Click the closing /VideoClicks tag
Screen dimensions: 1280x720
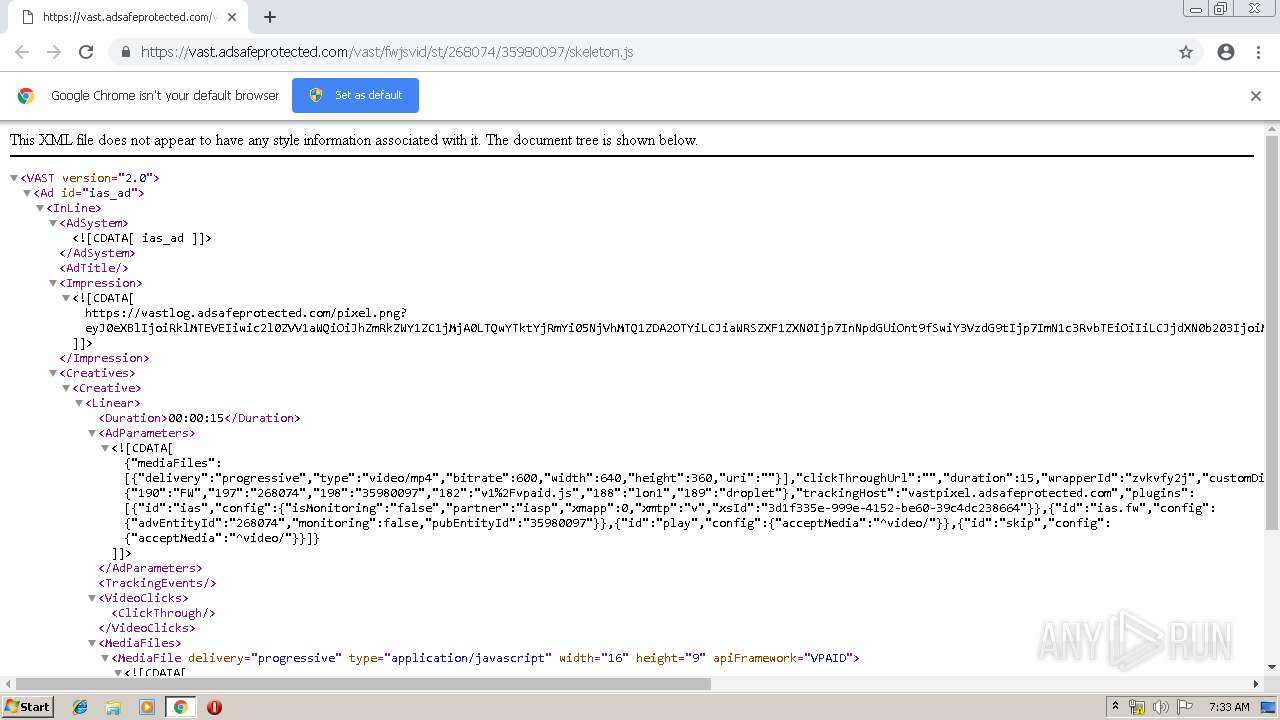tap(146, 628)
